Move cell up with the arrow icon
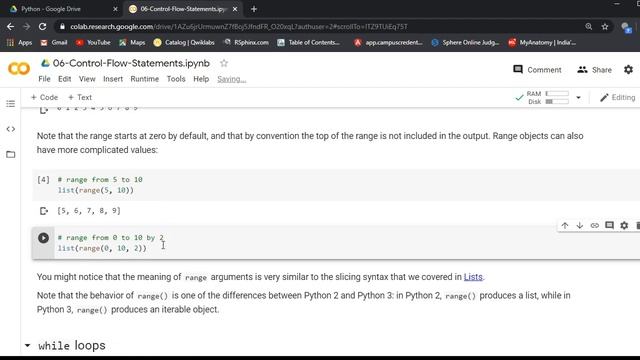The image size is (640, 360). click(565, 225)
